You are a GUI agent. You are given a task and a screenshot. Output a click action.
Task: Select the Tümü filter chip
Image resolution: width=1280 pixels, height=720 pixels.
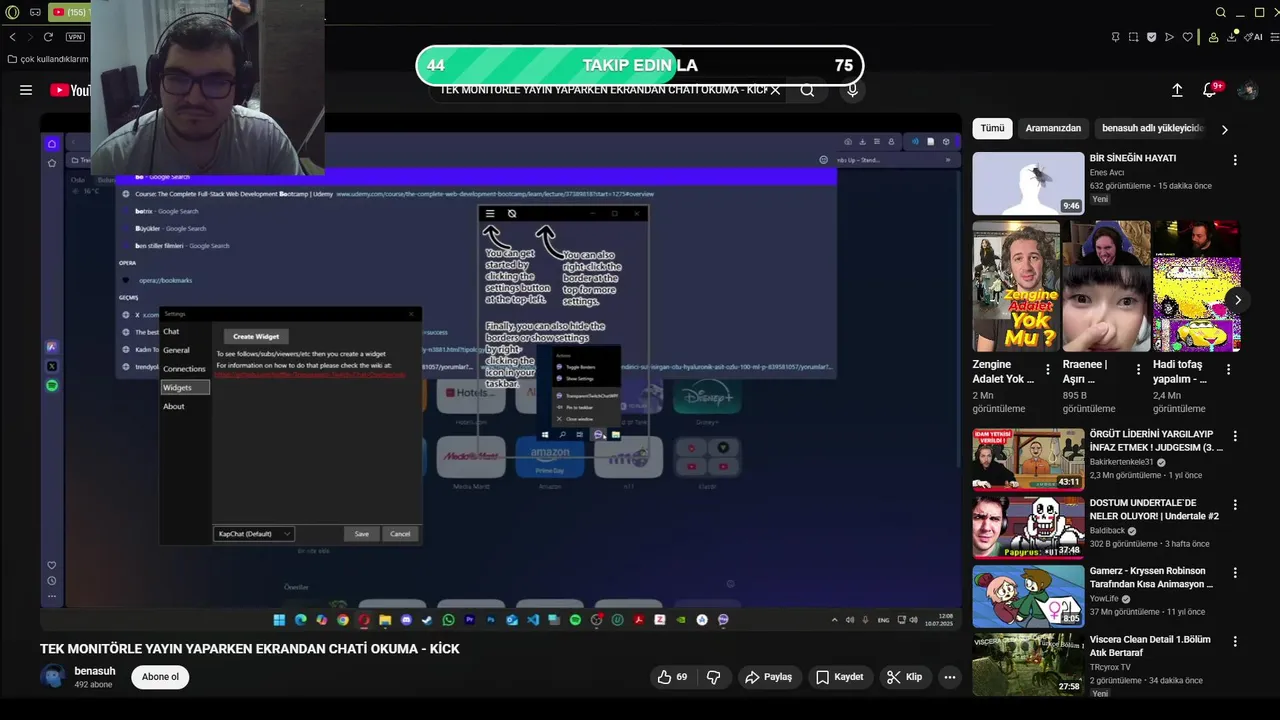(992, 129)
